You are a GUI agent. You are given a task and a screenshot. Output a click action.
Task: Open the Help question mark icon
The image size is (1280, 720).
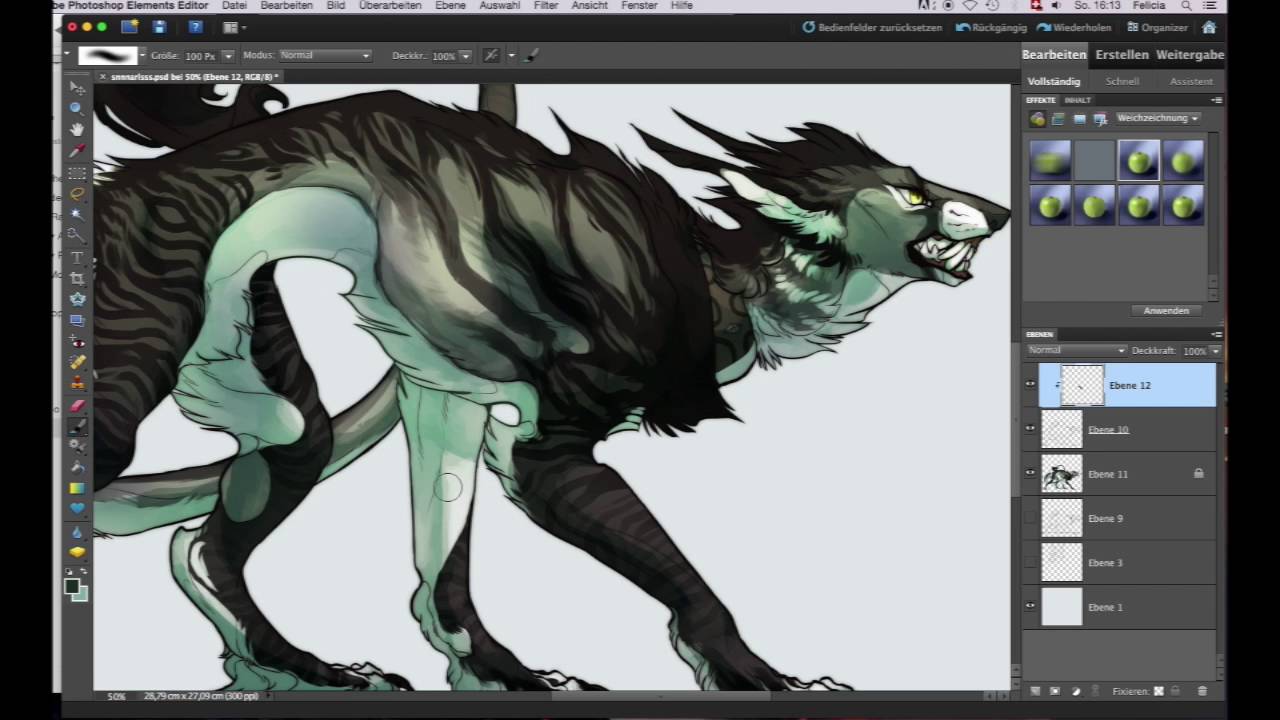coord(195,27)
